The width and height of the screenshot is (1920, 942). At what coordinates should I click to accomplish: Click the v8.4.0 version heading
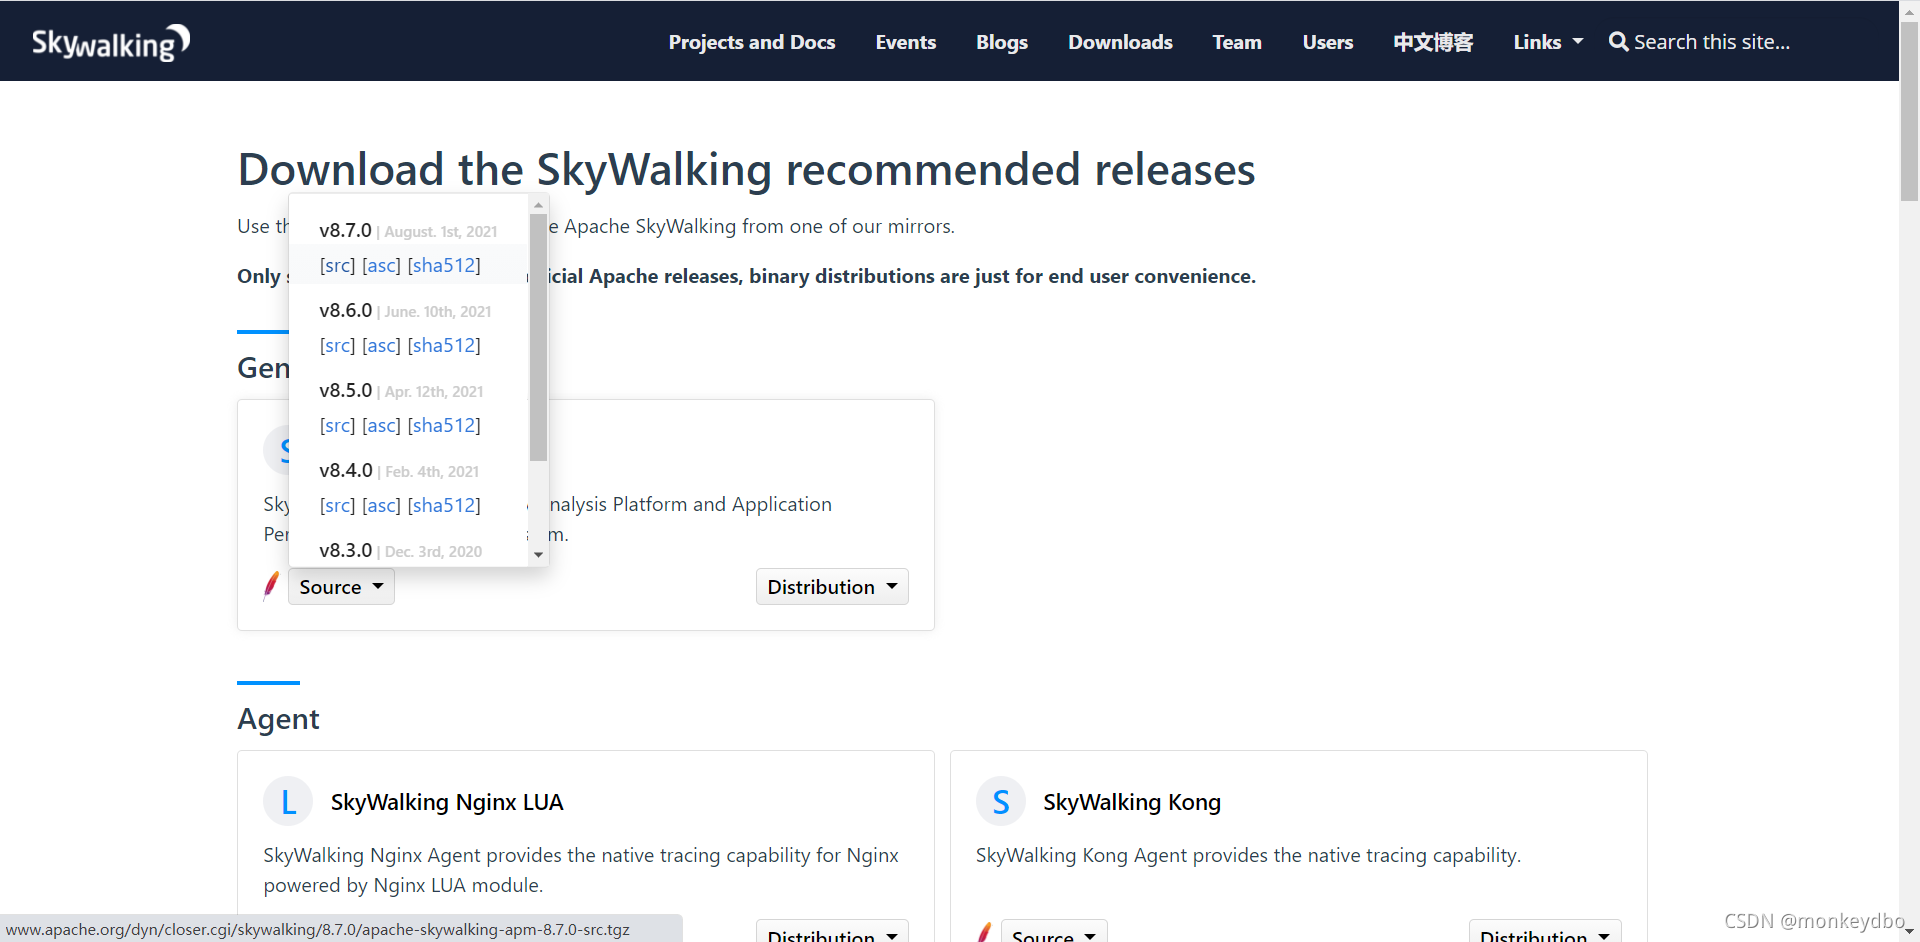tap(345, 470)
